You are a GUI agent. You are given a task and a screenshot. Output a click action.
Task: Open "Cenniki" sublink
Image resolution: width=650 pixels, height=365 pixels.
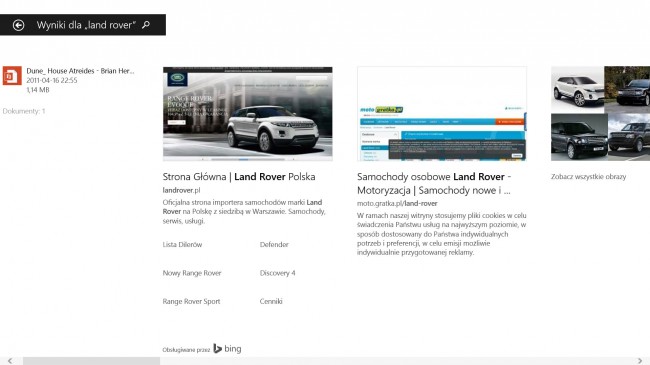click(271, 302)
